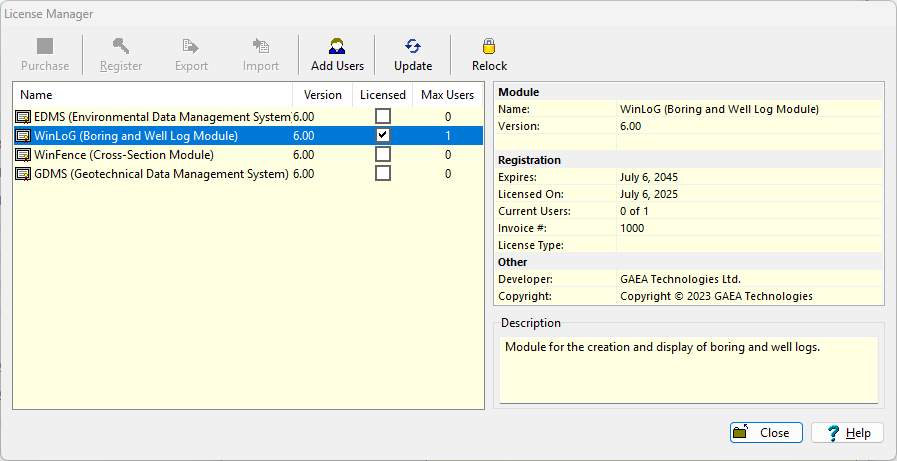This screenshot has height=461, width=897.
Task: Click the Version value 6.00 in Module details
Action: tap(630, 126)
